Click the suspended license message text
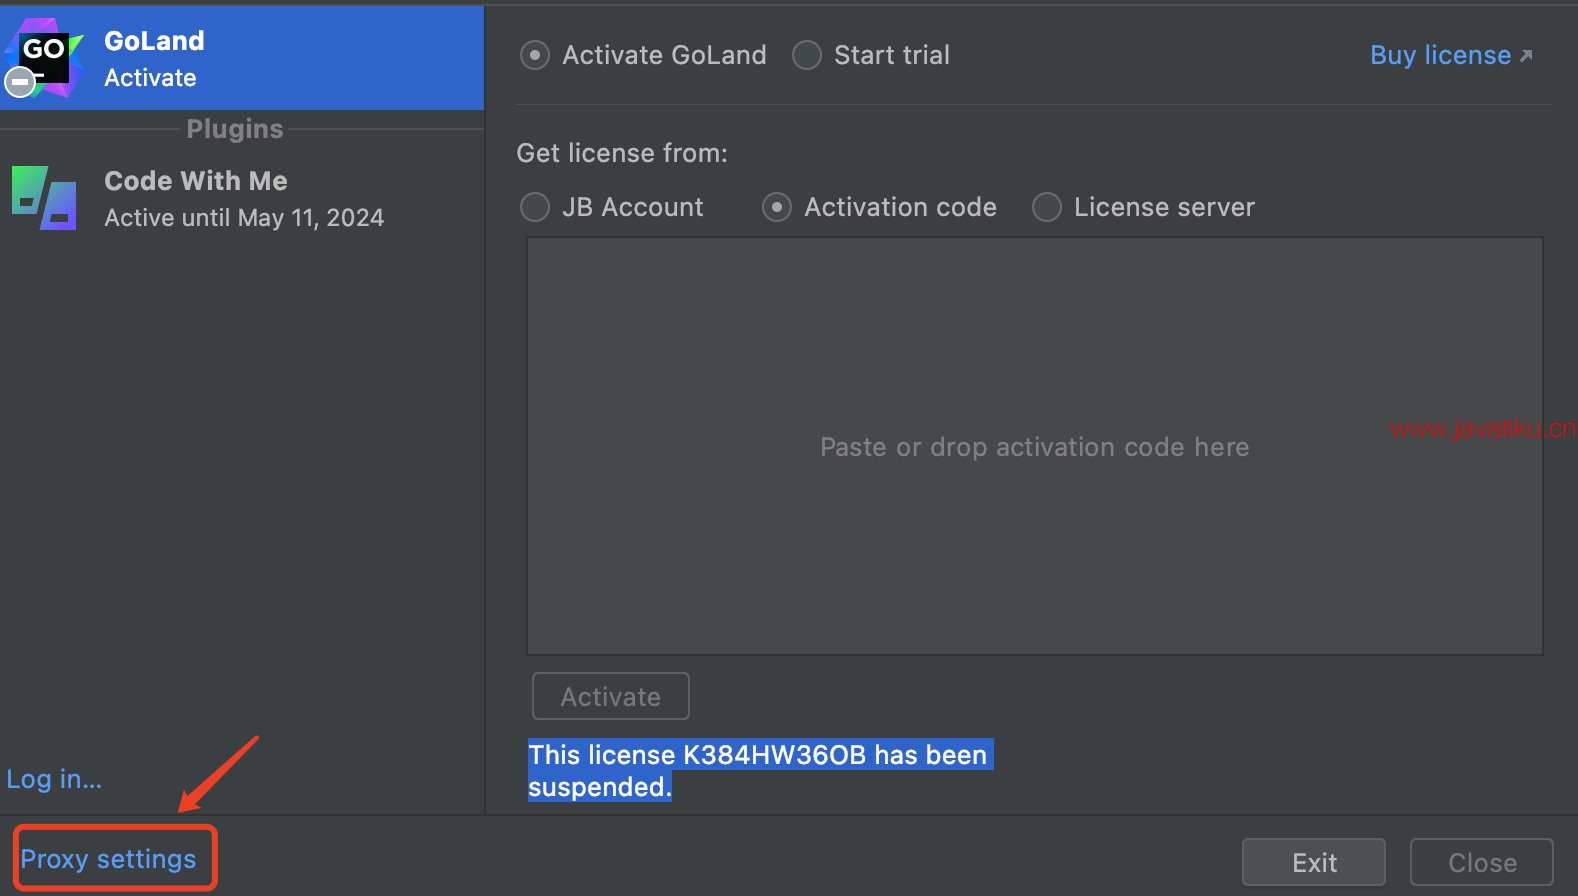 760,771
